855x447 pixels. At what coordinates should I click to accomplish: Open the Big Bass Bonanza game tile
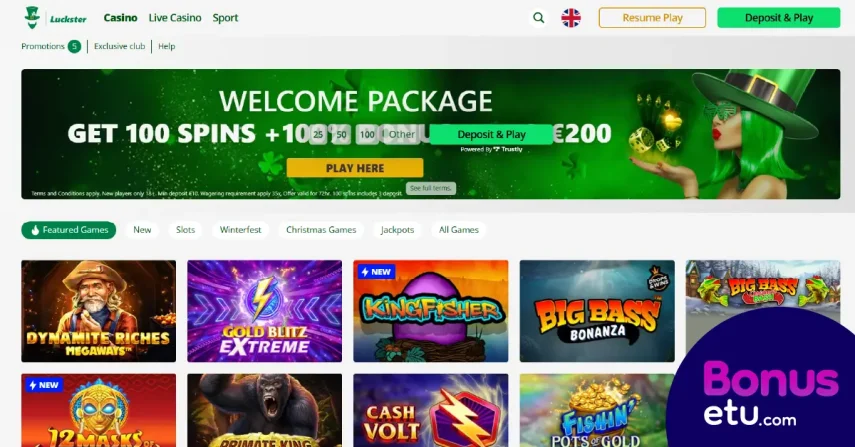coord(597,311)
